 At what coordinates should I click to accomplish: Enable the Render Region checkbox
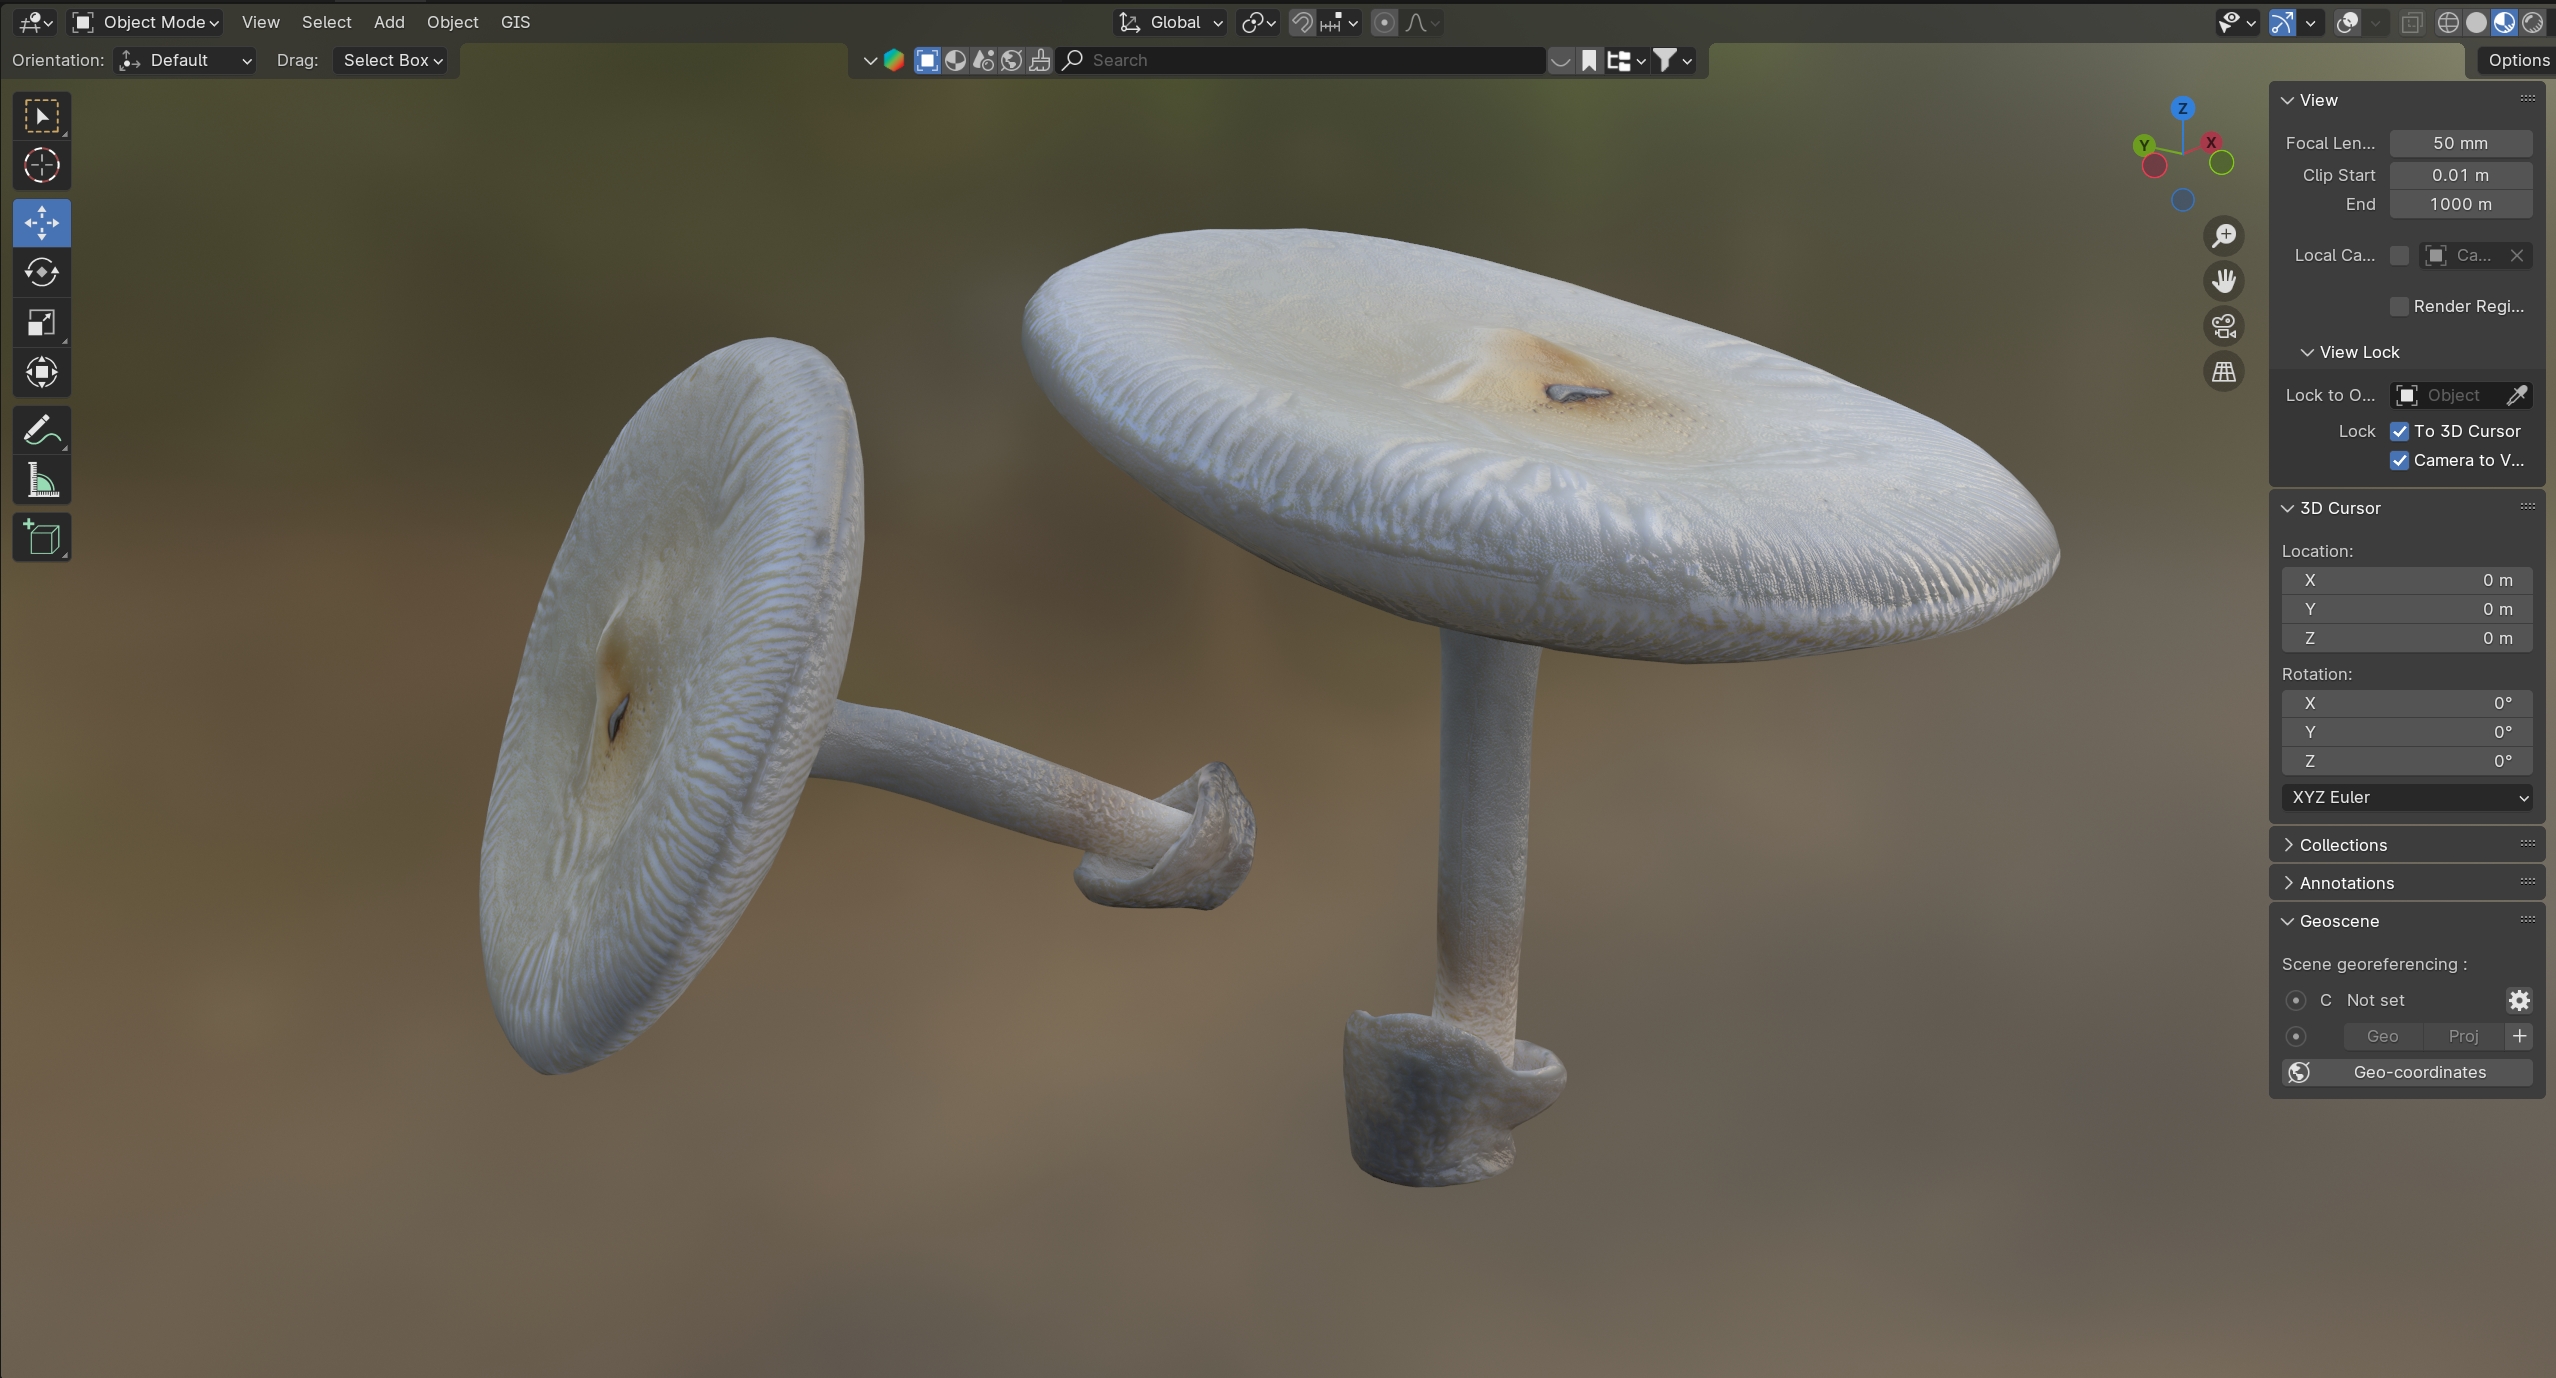click(x=2399, y=306)
